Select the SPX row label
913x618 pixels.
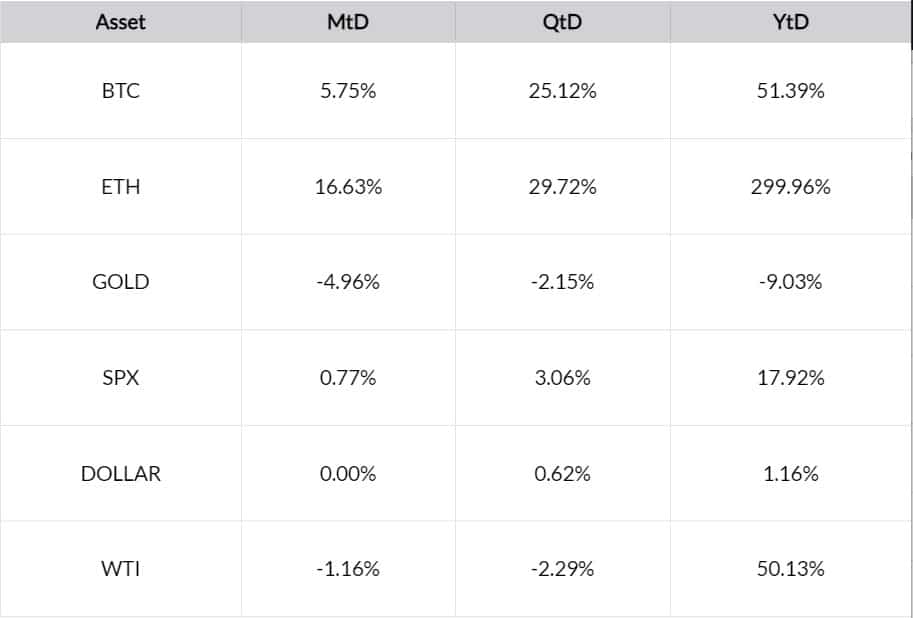point(120,378)
